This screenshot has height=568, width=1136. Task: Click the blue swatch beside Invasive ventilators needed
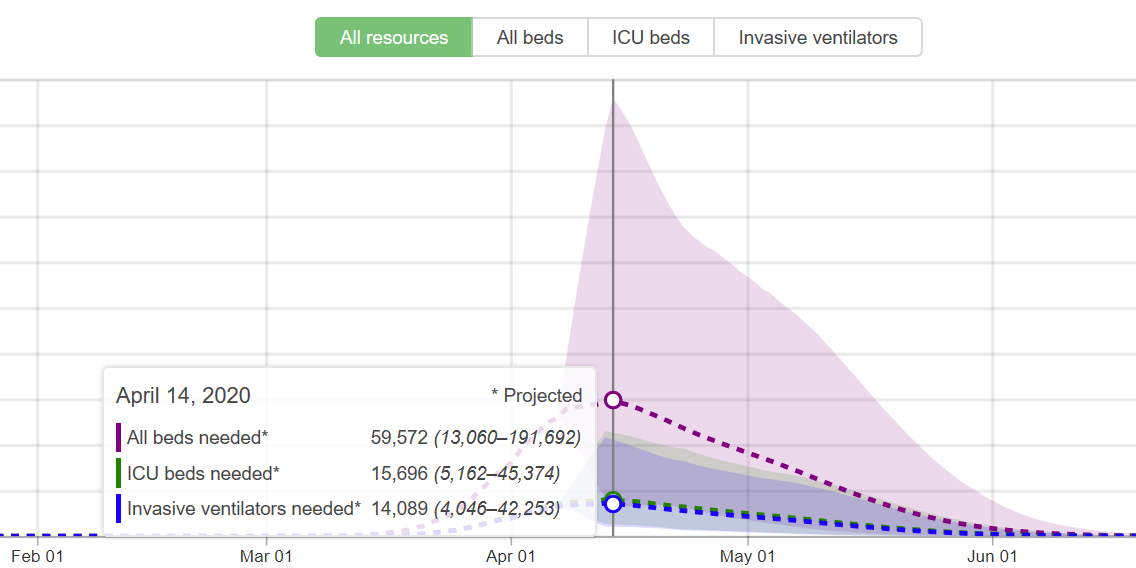pos(119,508)
